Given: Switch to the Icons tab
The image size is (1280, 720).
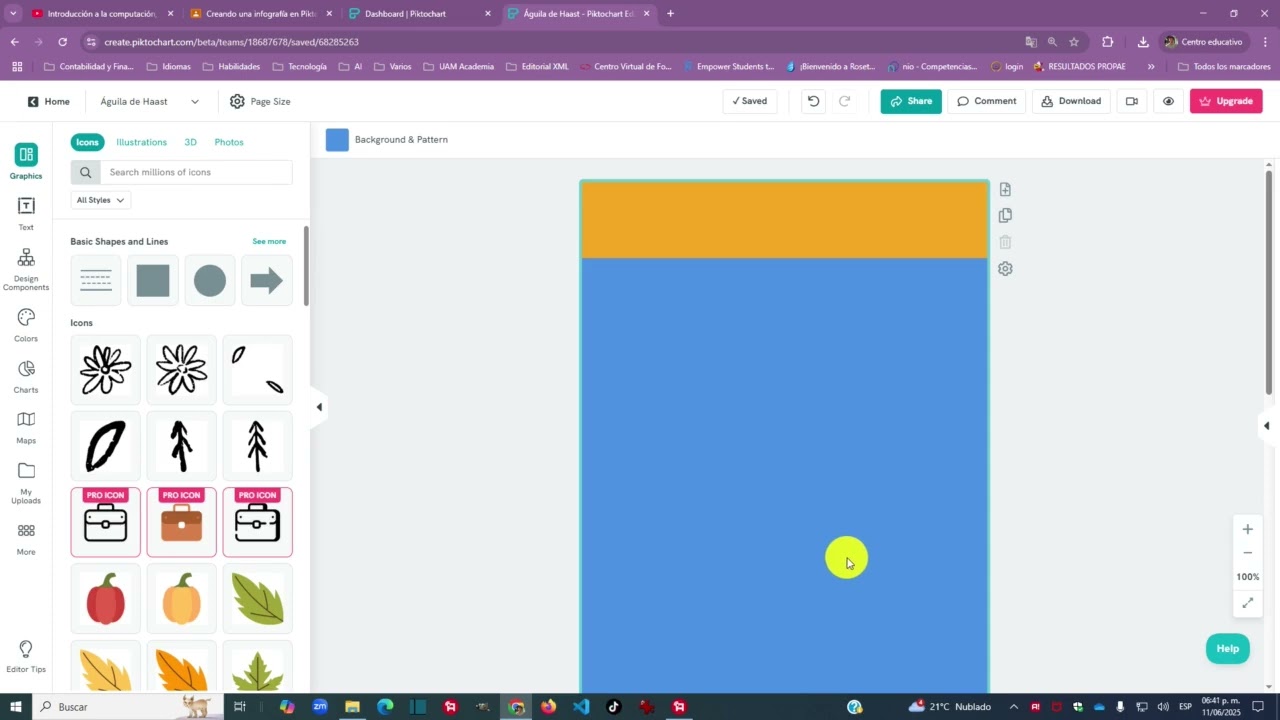Looking at the screenshot, I should pyautogui.click(x=87, y=142).
